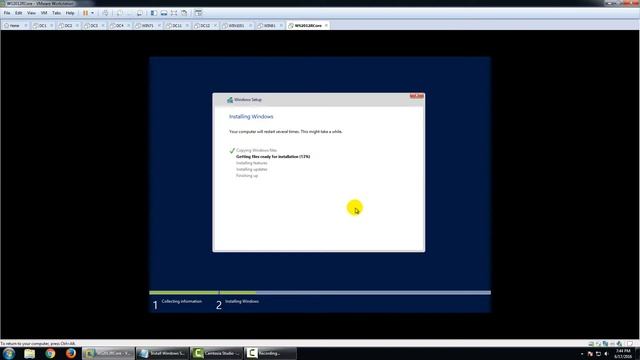
Task: Open Firefox from the taskbar
Action: [71, 353]
